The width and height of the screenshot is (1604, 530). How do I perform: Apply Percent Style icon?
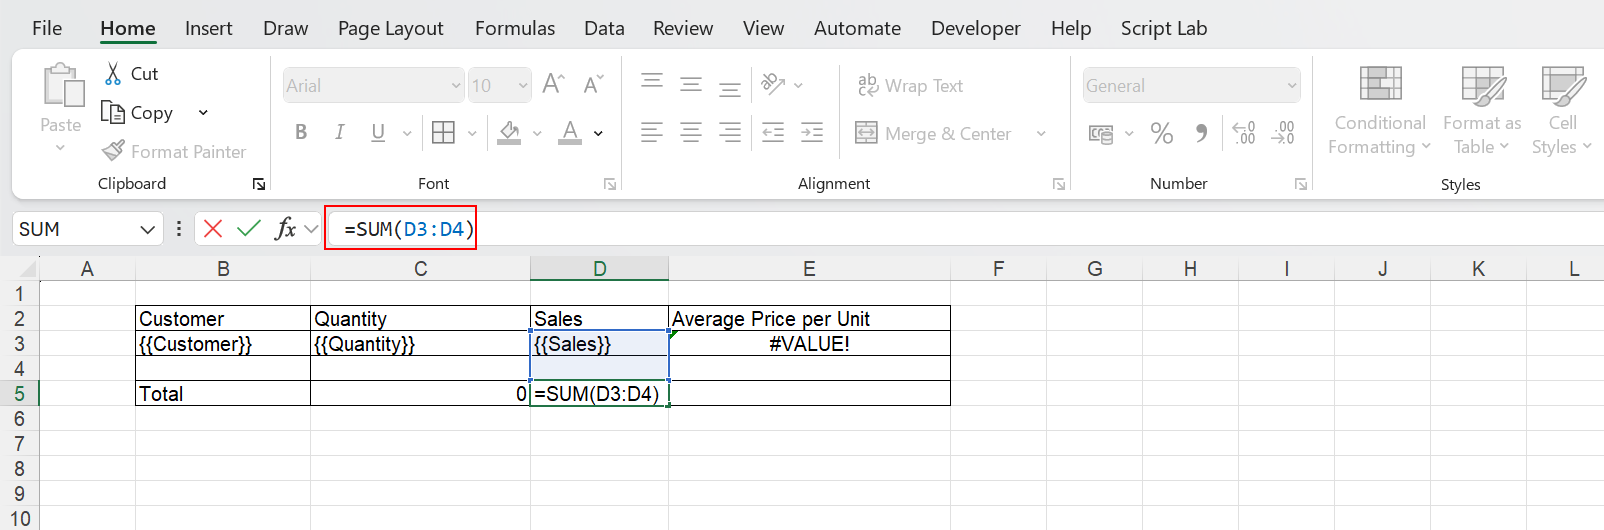pos(1162,132)
